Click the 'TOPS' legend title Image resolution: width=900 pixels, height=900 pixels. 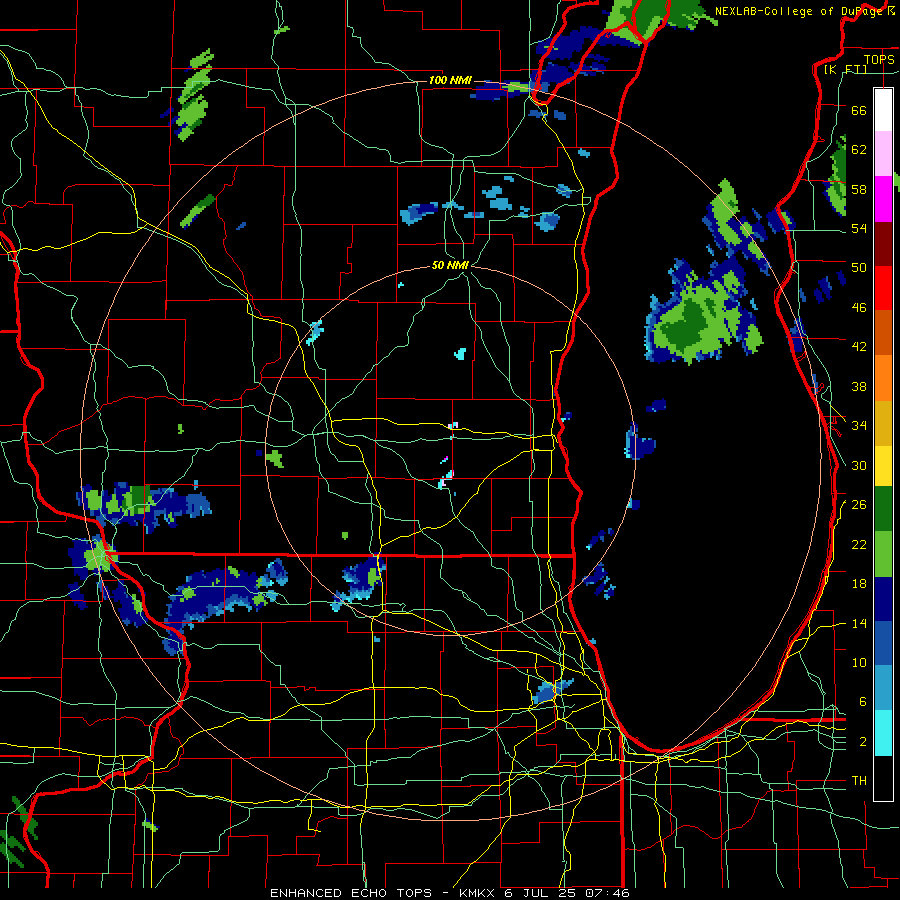pos(879,59)
